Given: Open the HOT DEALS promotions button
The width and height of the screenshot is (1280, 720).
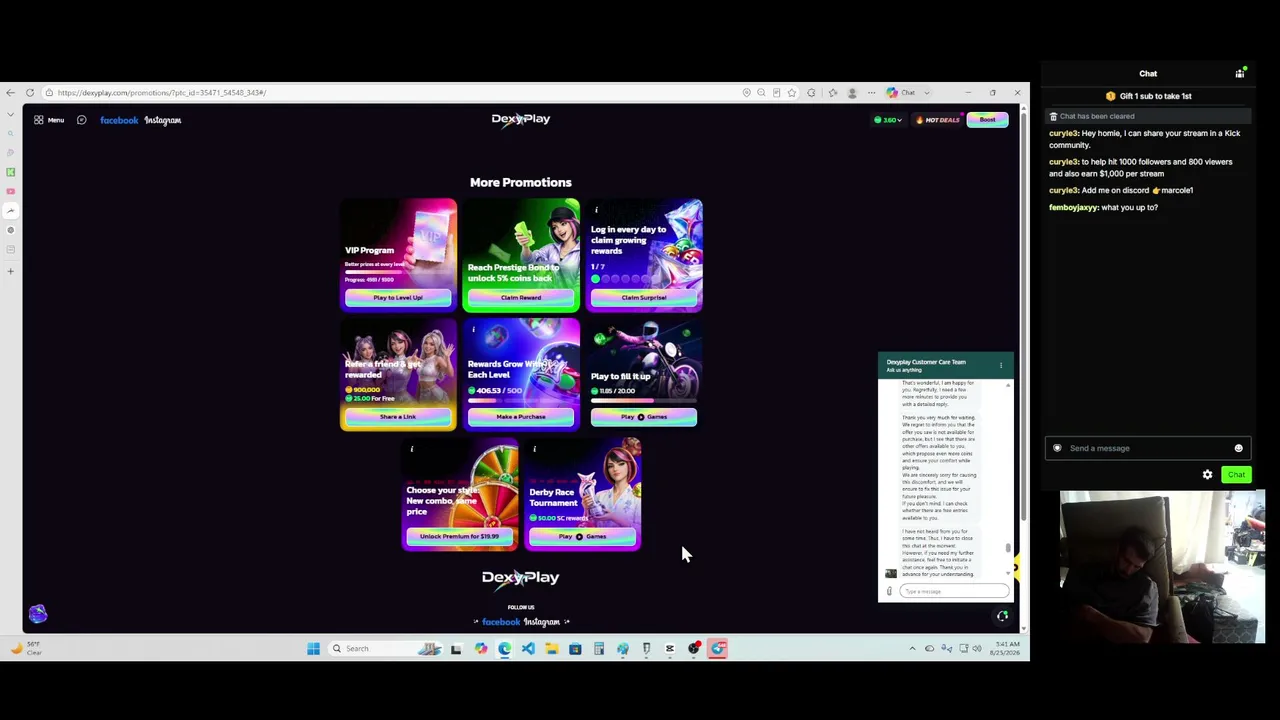Looking at the screenshot, I should pyautogui.click(x=938, y=120).
